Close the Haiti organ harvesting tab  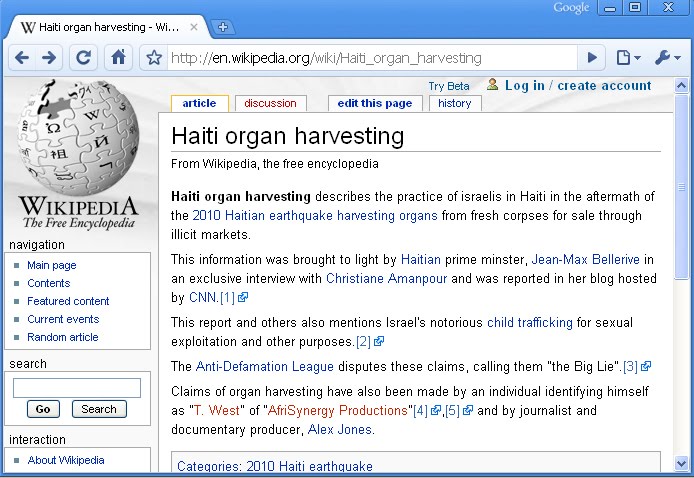(x=193, y=27)
